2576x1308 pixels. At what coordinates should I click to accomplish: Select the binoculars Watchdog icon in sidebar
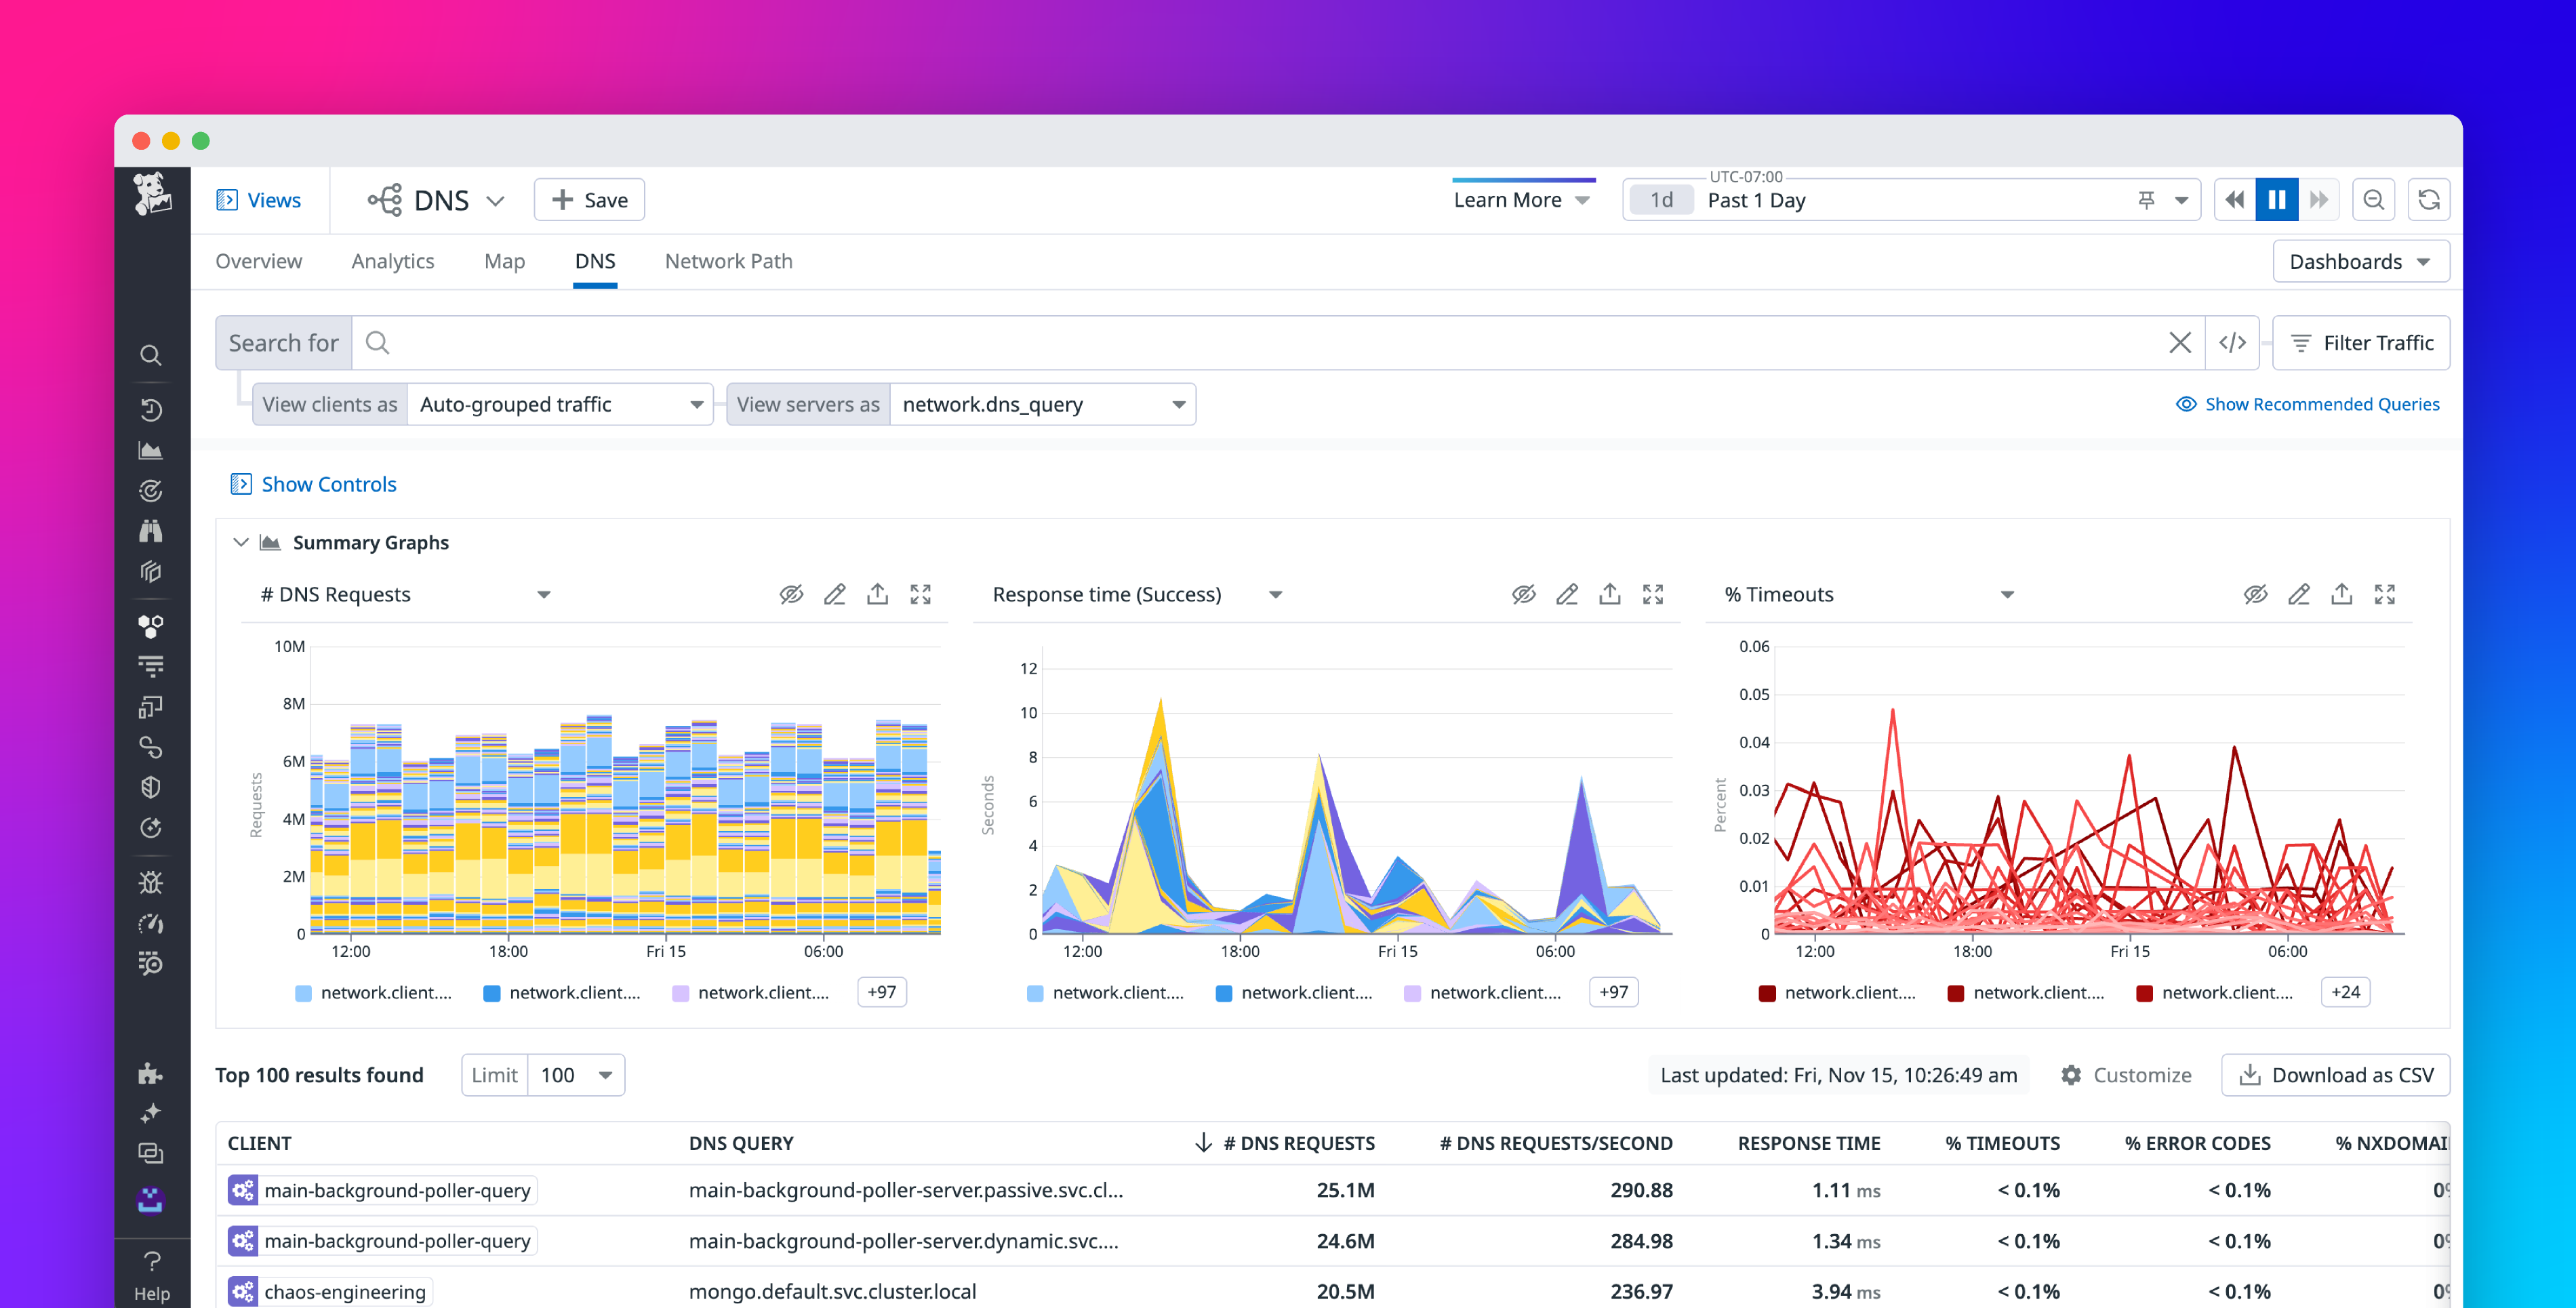click(151, 530)
